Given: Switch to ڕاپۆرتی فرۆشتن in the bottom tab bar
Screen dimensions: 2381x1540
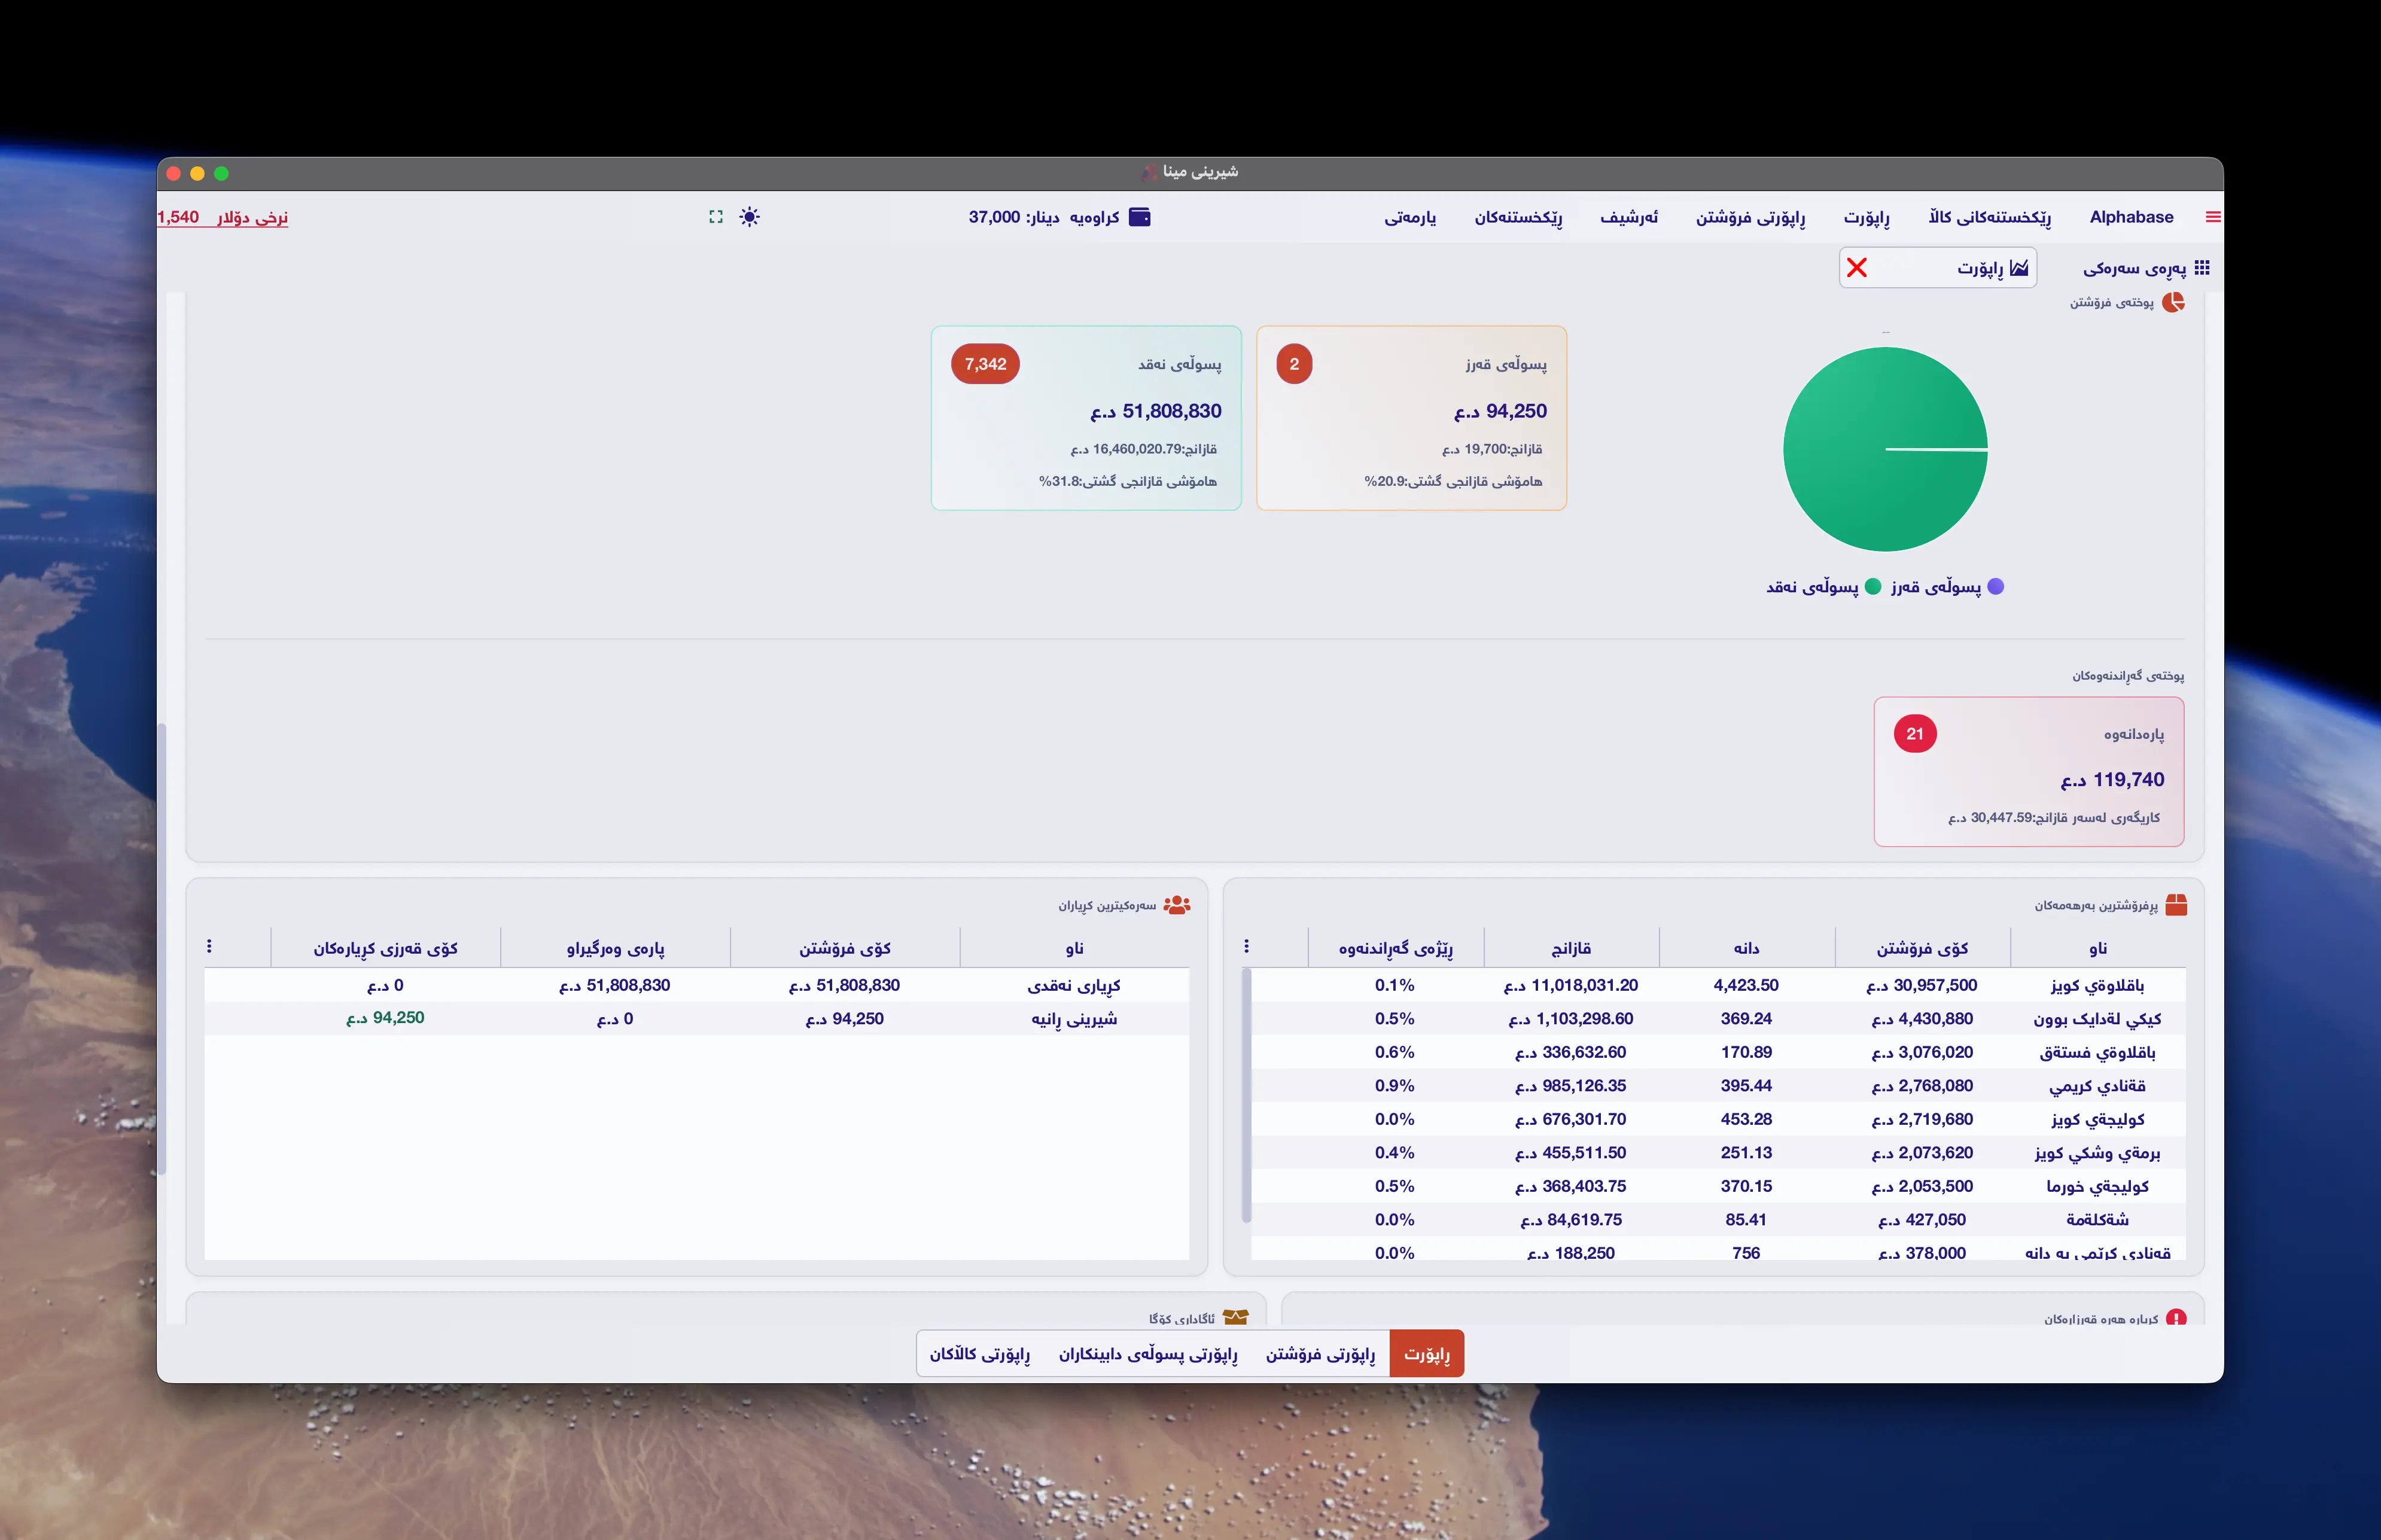Looking at the screenshot, I should click(x=1320, y=1354).
